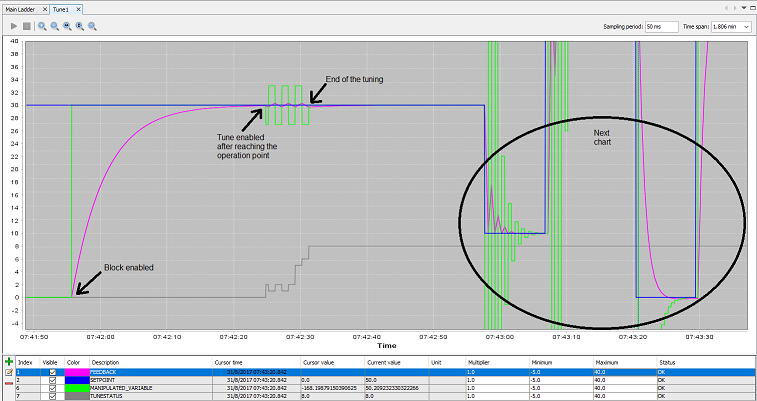This screenshot has height=401, width=757.
Task: Click FEEDBACK row maximum 40.0 cell
Action: [x=625, y=373]
